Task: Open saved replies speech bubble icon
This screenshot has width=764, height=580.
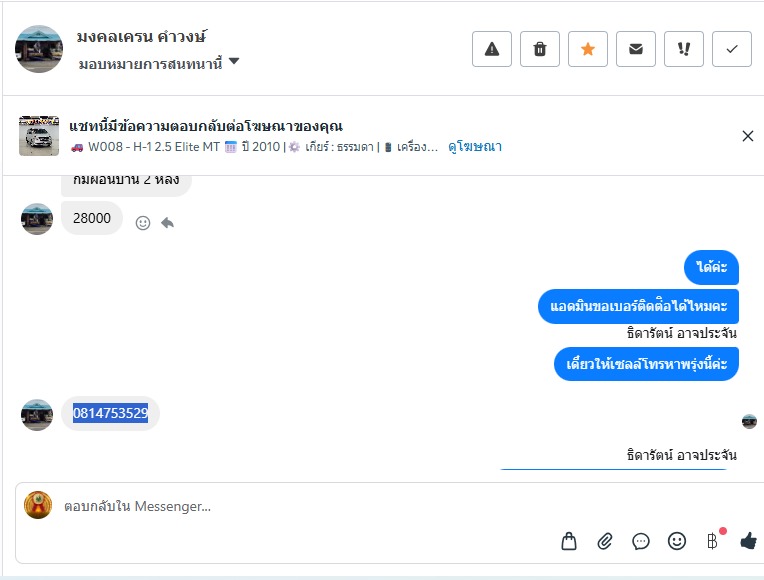Action: pos(641,541)
